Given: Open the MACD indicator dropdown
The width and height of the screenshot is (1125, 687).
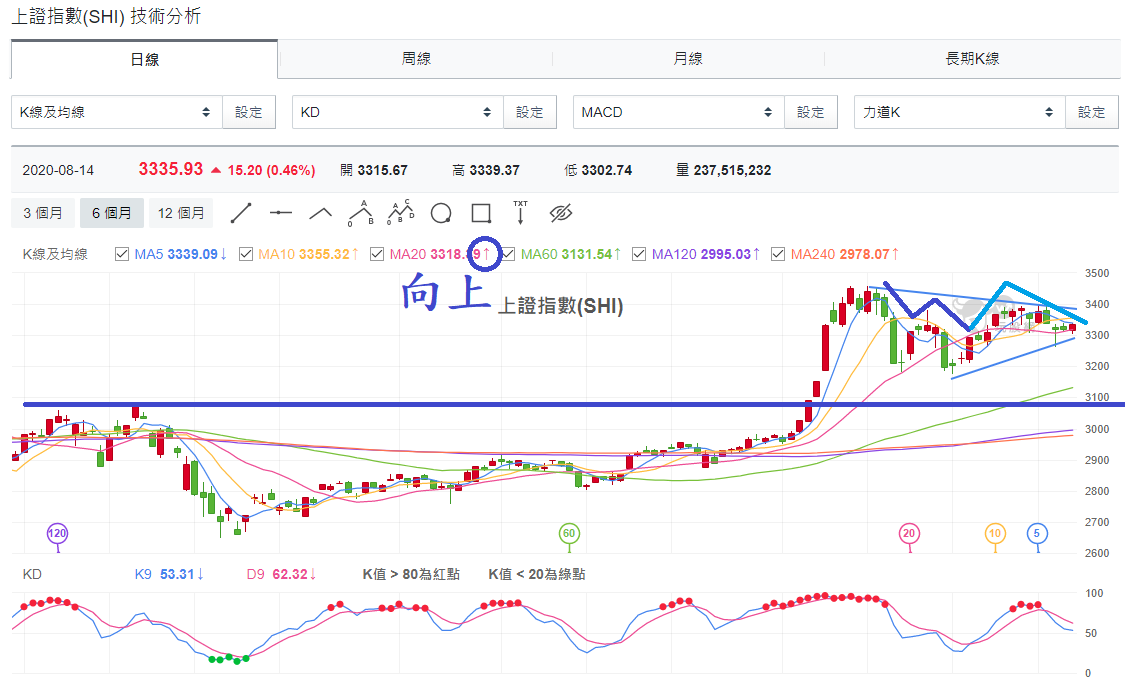Looking at the screenshot, I should [x=679, y=113].
